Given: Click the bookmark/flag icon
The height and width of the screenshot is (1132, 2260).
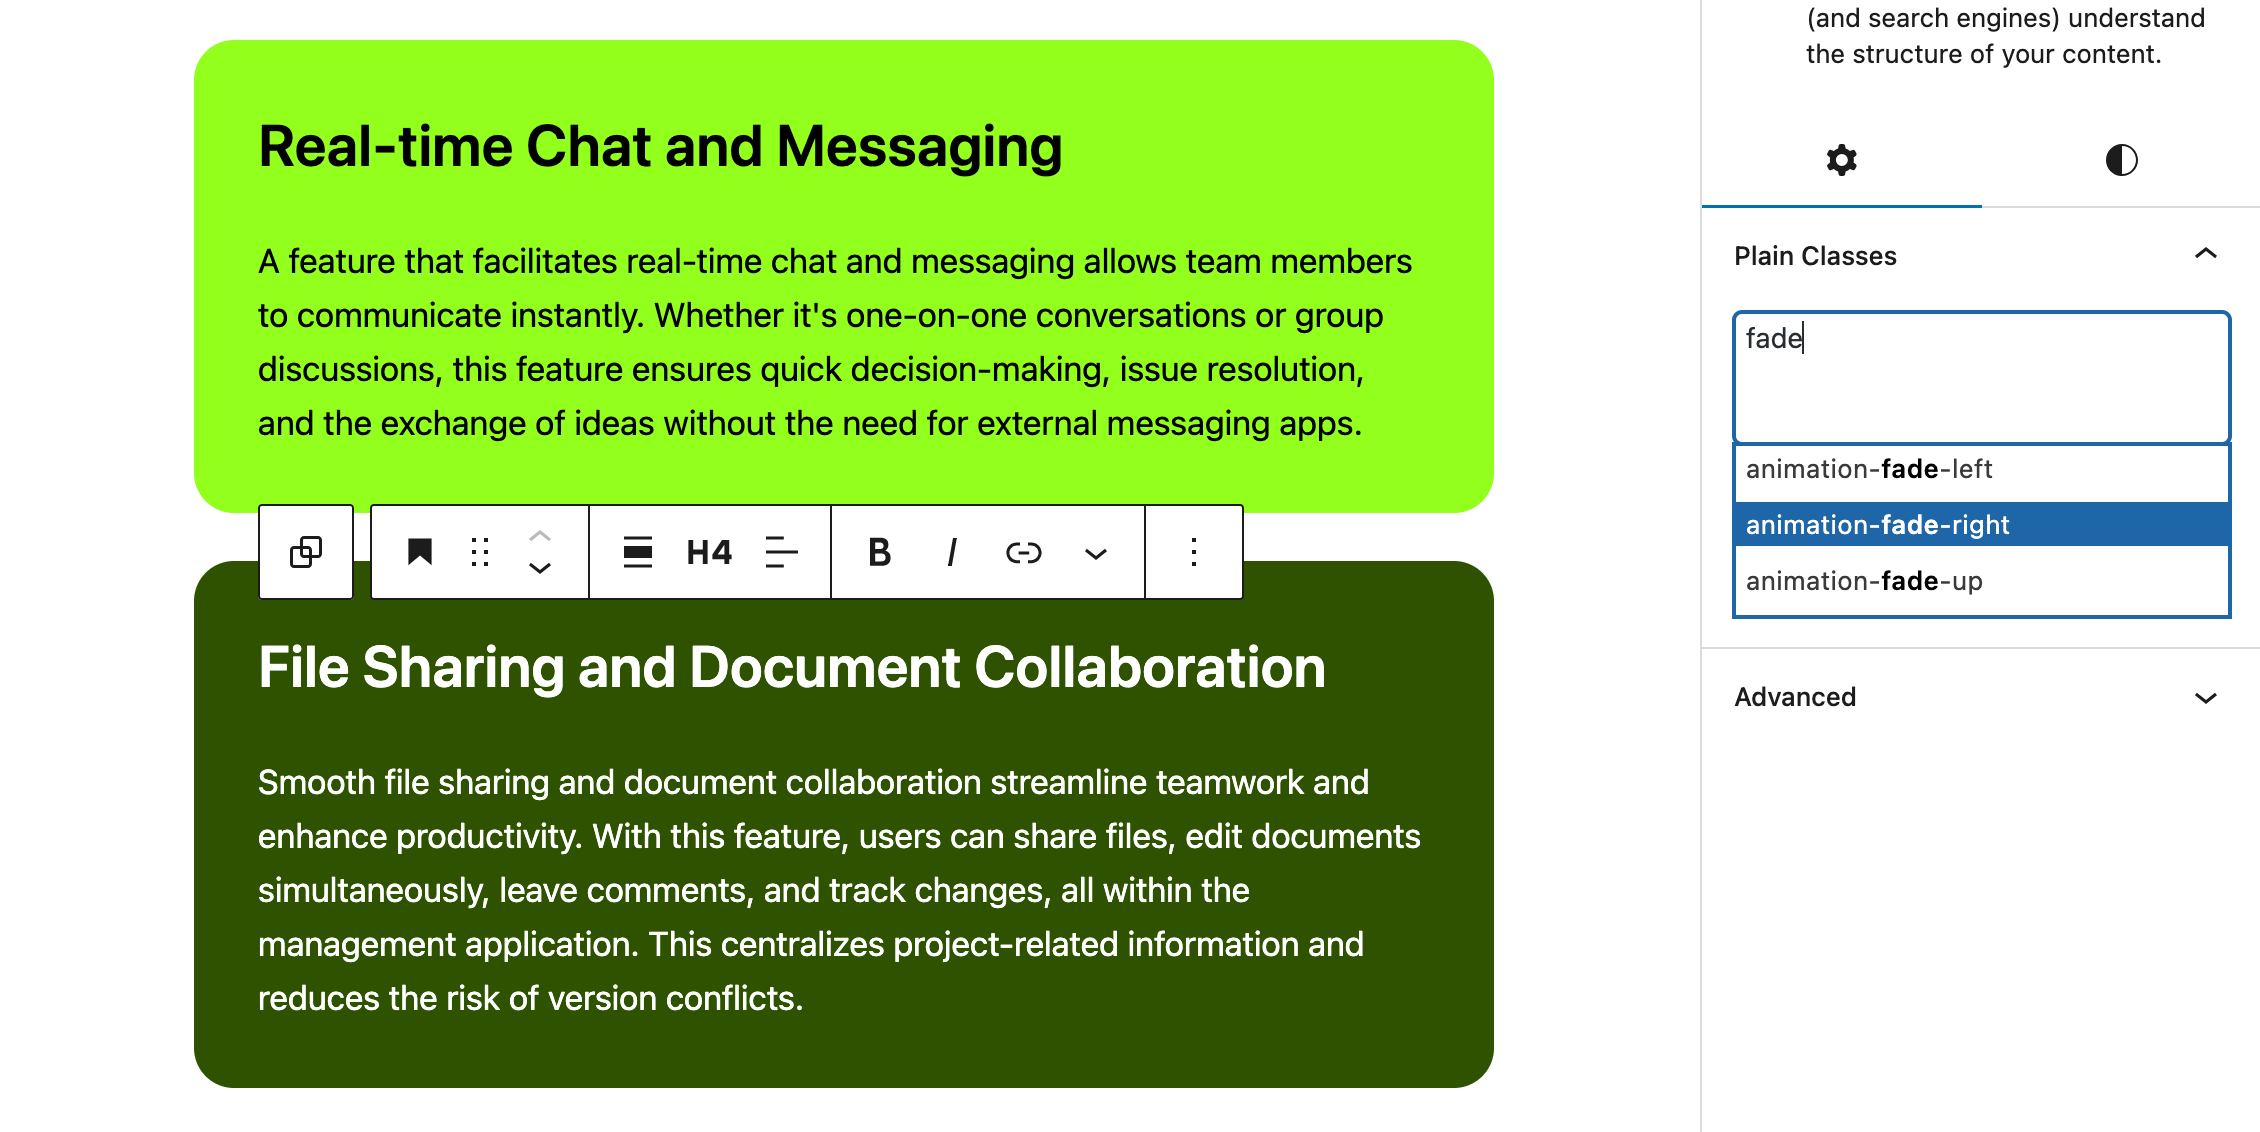Looking at the screenshot, I should (x=419, y=552).
